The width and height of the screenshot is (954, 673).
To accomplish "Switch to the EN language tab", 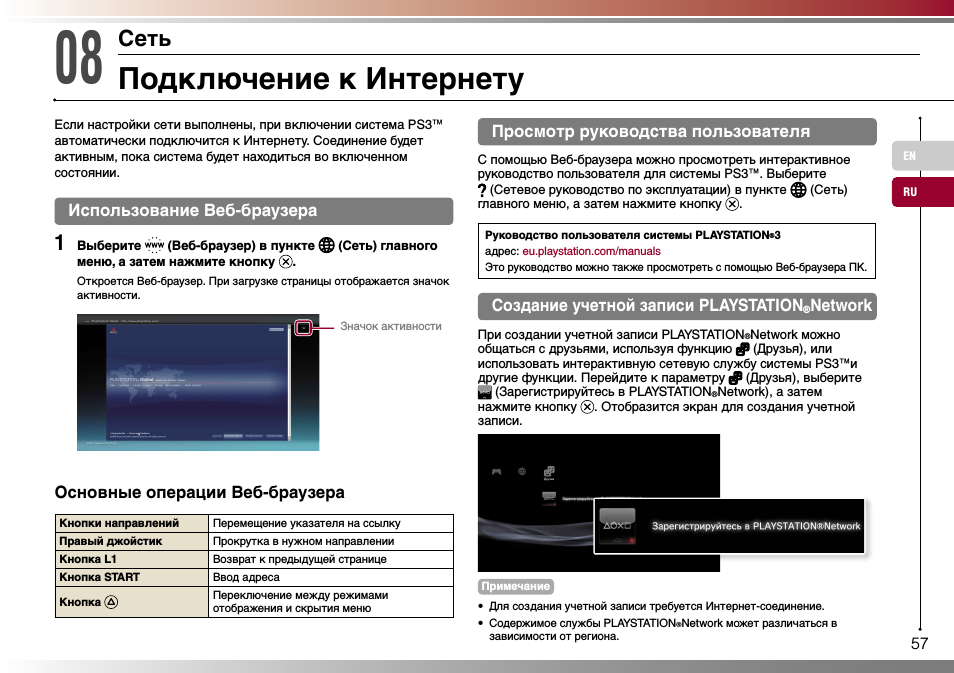I will pos(909,156).
